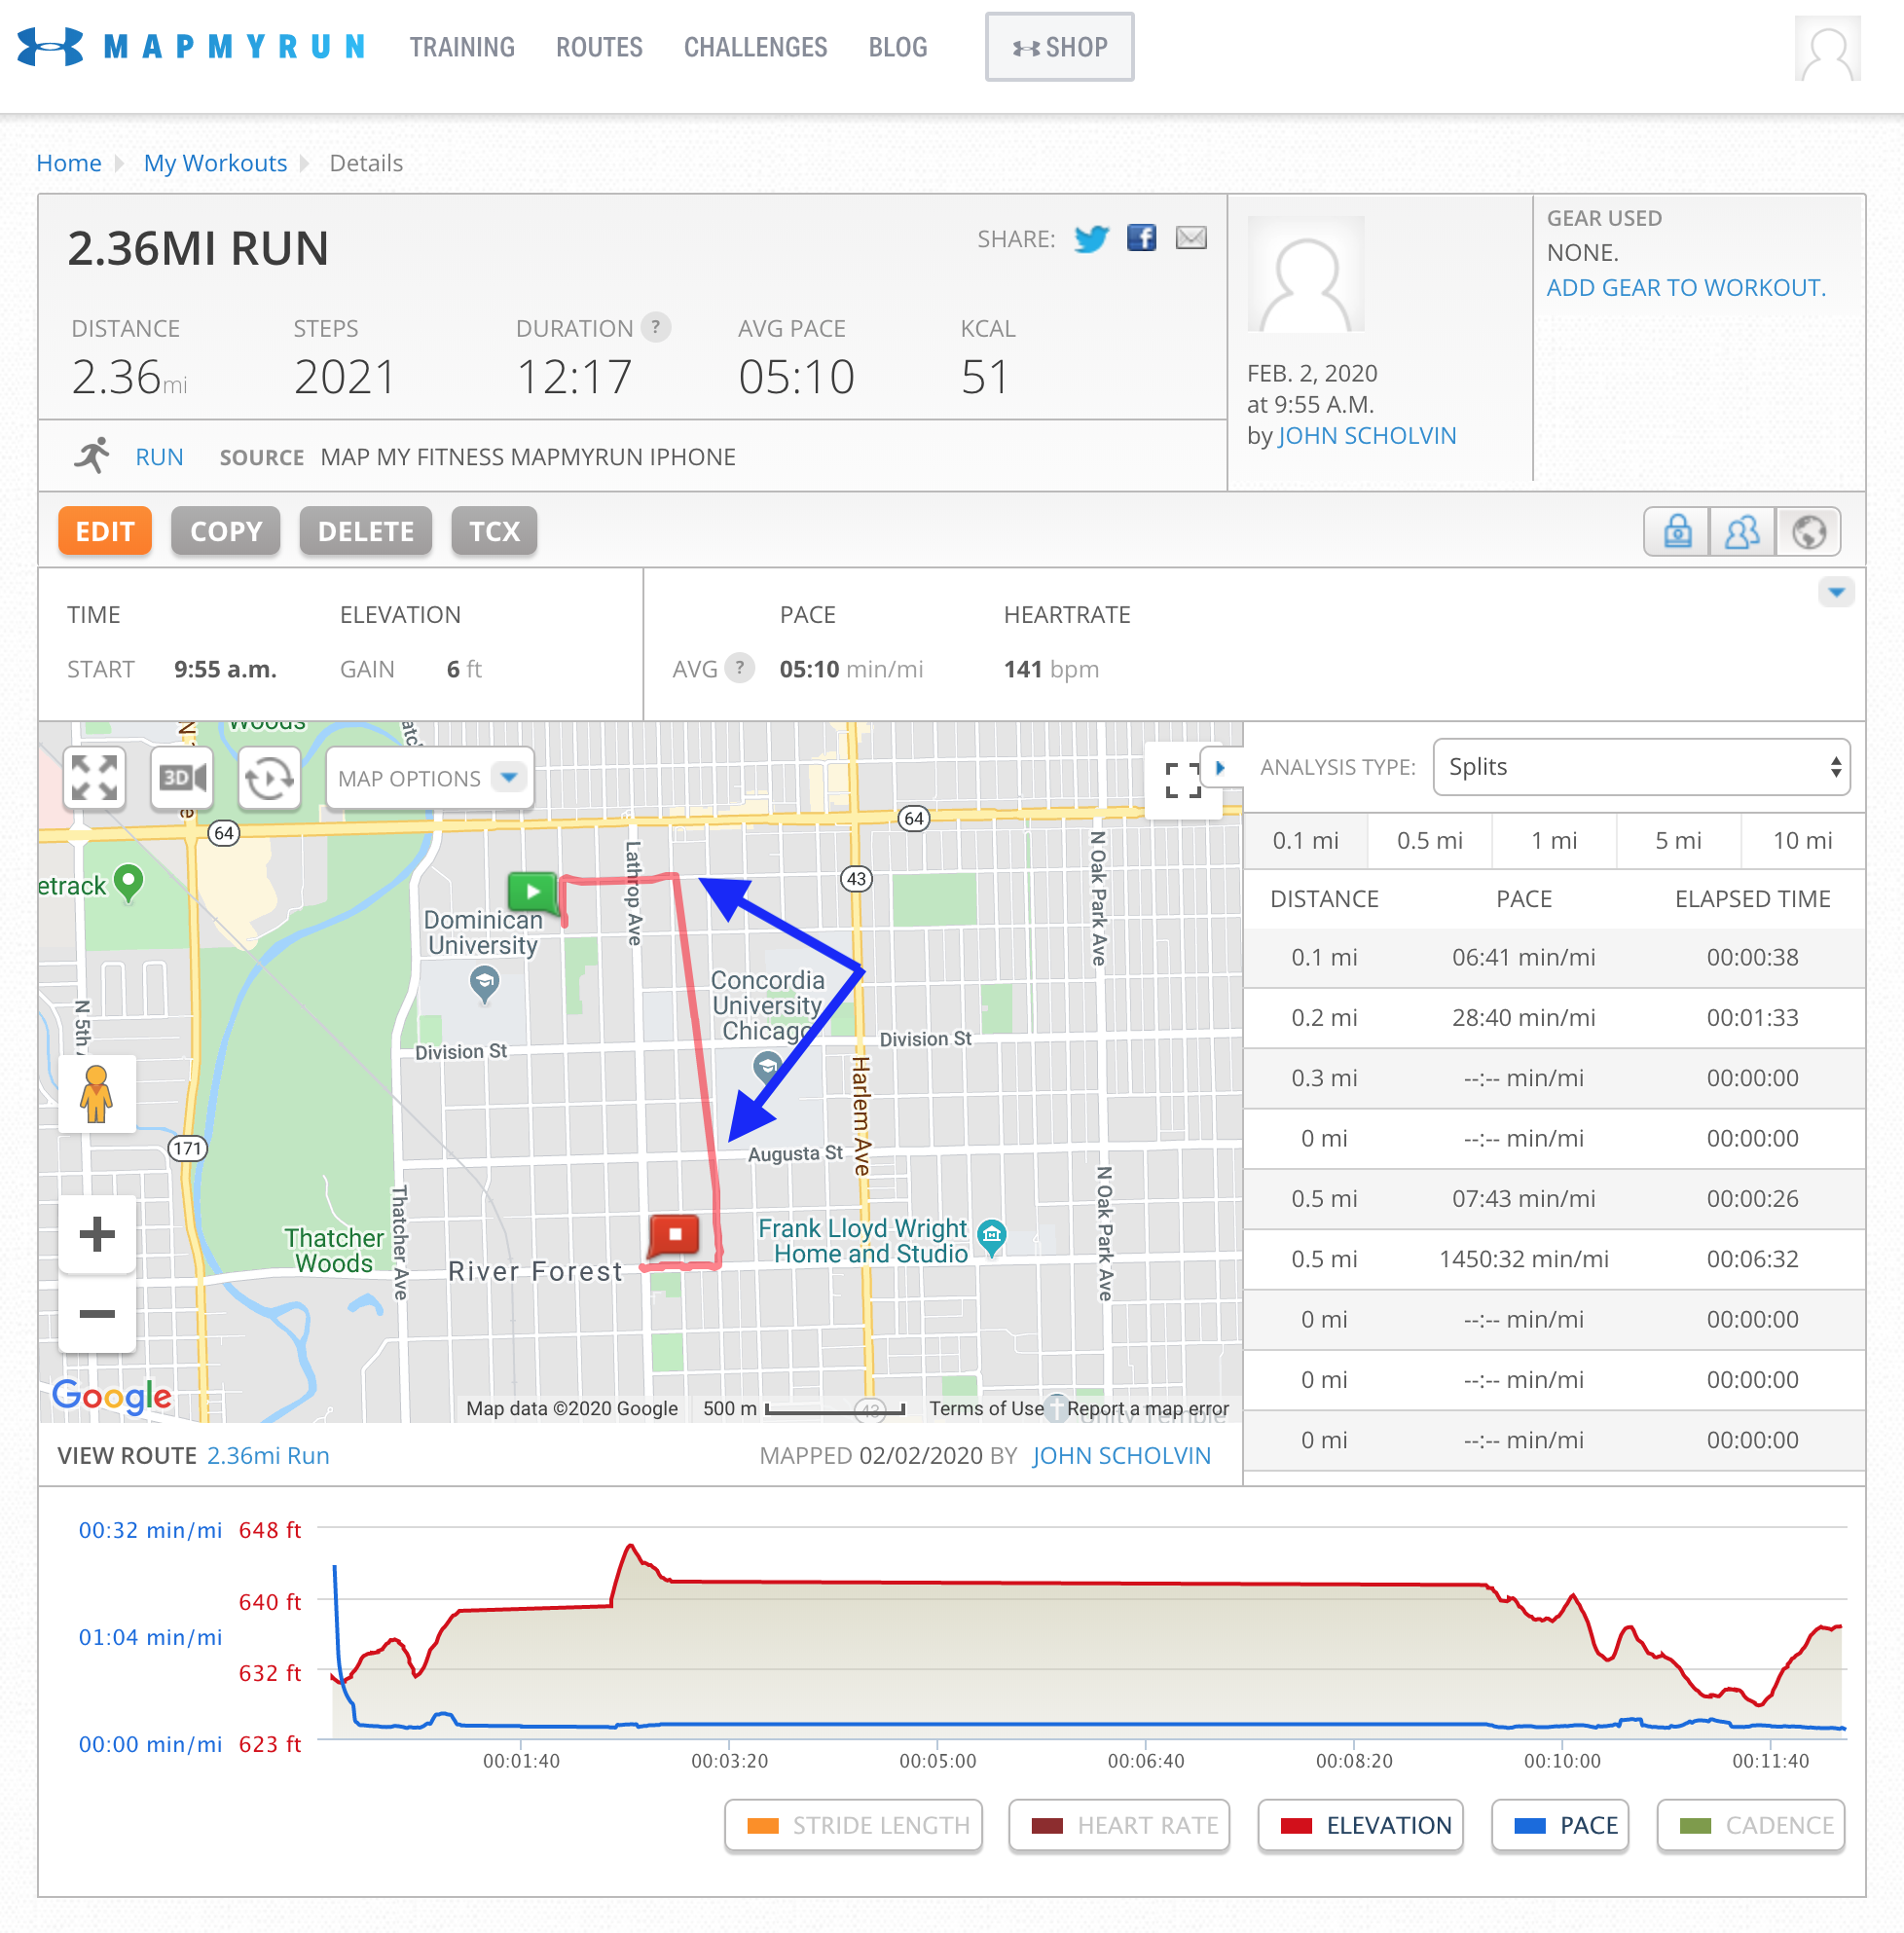Viewport: 1904px width, 1933px height.
Task: Open the Routes menu
Action: coord(599,47)
